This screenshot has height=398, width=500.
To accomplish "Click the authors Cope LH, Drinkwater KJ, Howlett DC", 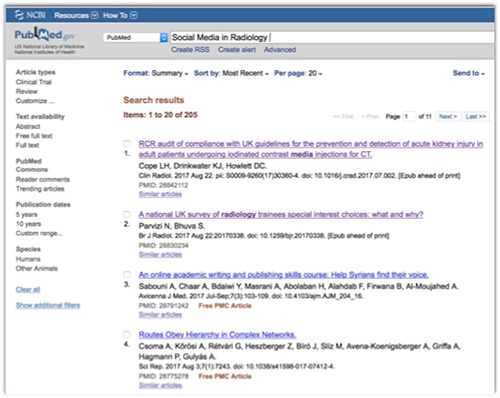I will [x=203, y=166].
